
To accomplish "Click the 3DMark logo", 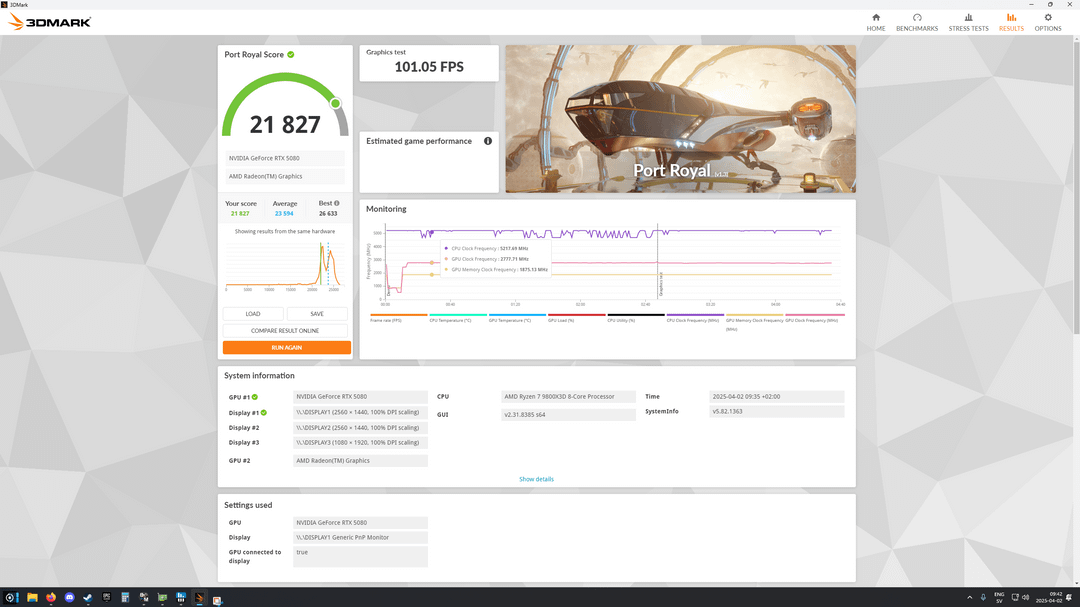I will 50,22.
